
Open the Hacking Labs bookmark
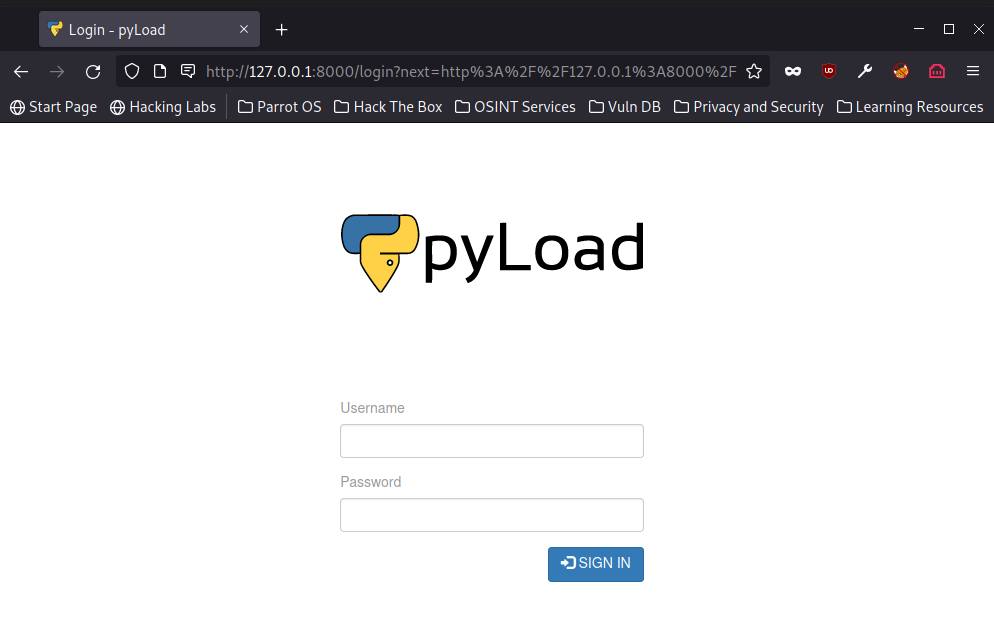tap(163, 107)
